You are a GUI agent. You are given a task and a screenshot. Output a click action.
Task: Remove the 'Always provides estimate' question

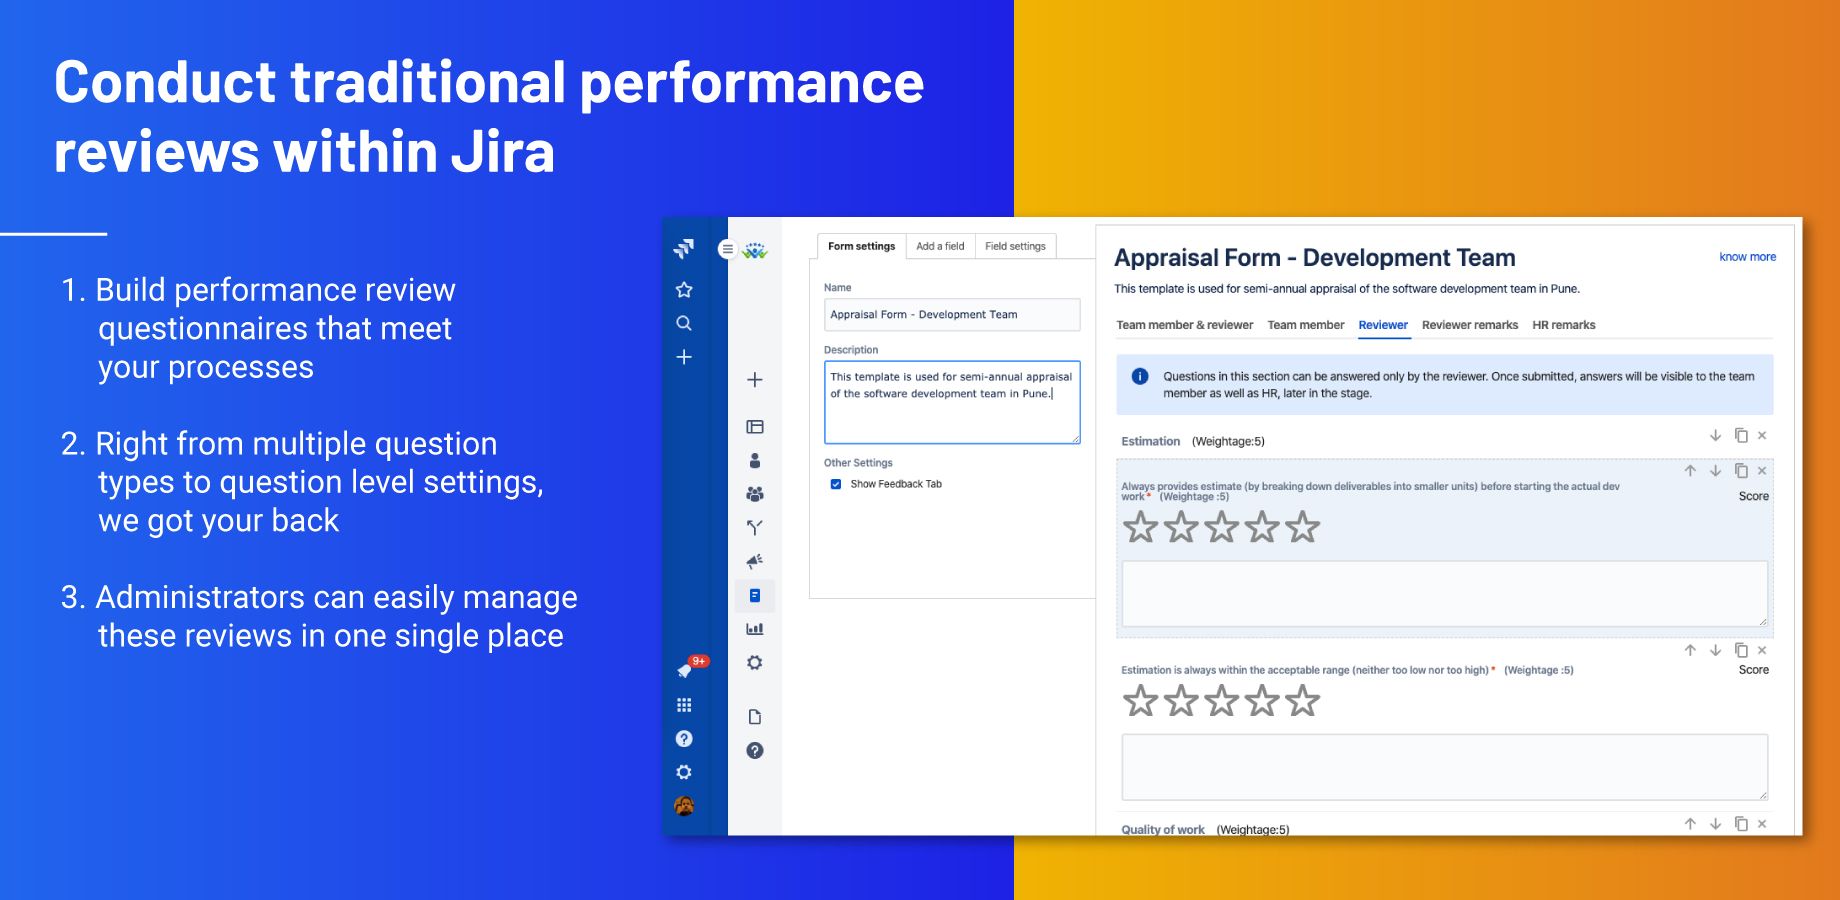tap(1762, 470)
